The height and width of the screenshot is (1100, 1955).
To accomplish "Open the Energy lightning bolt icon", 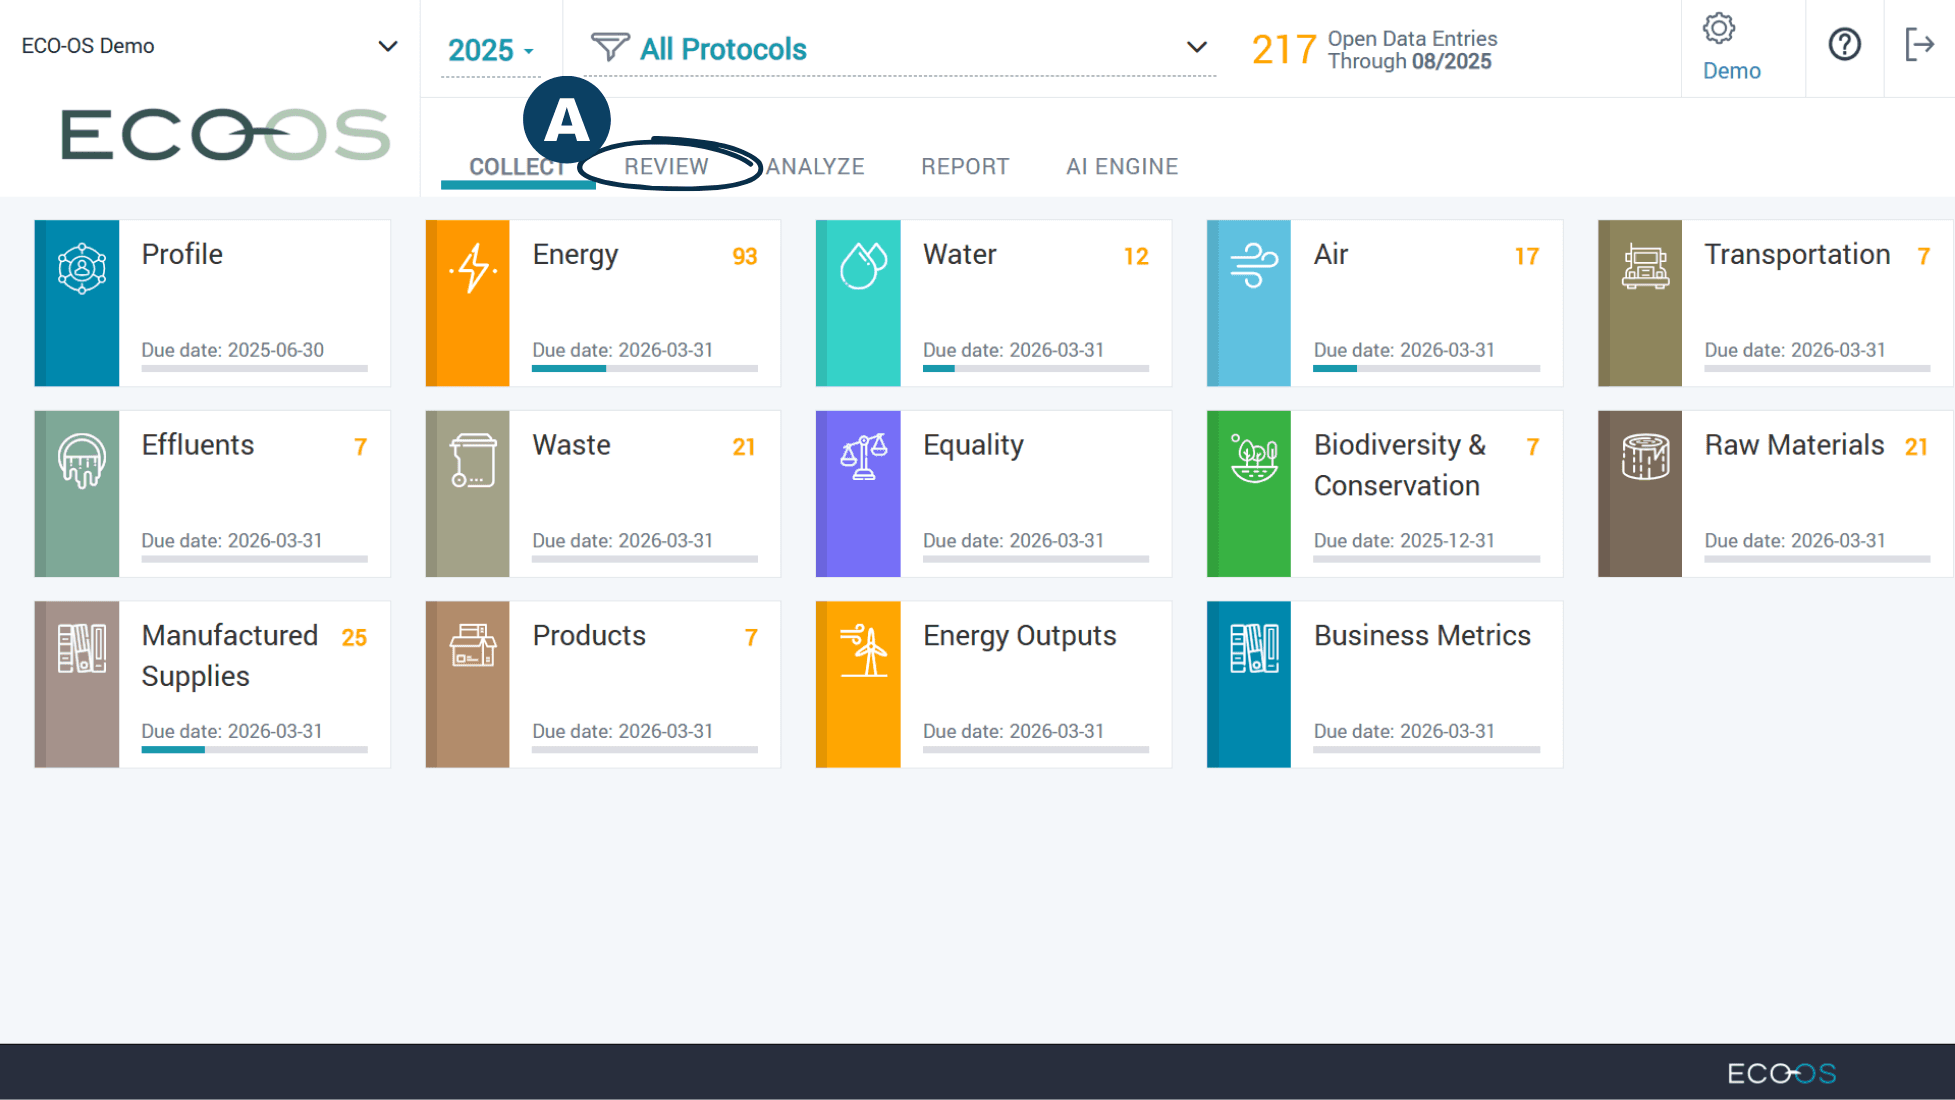I will tap(472, 268).
